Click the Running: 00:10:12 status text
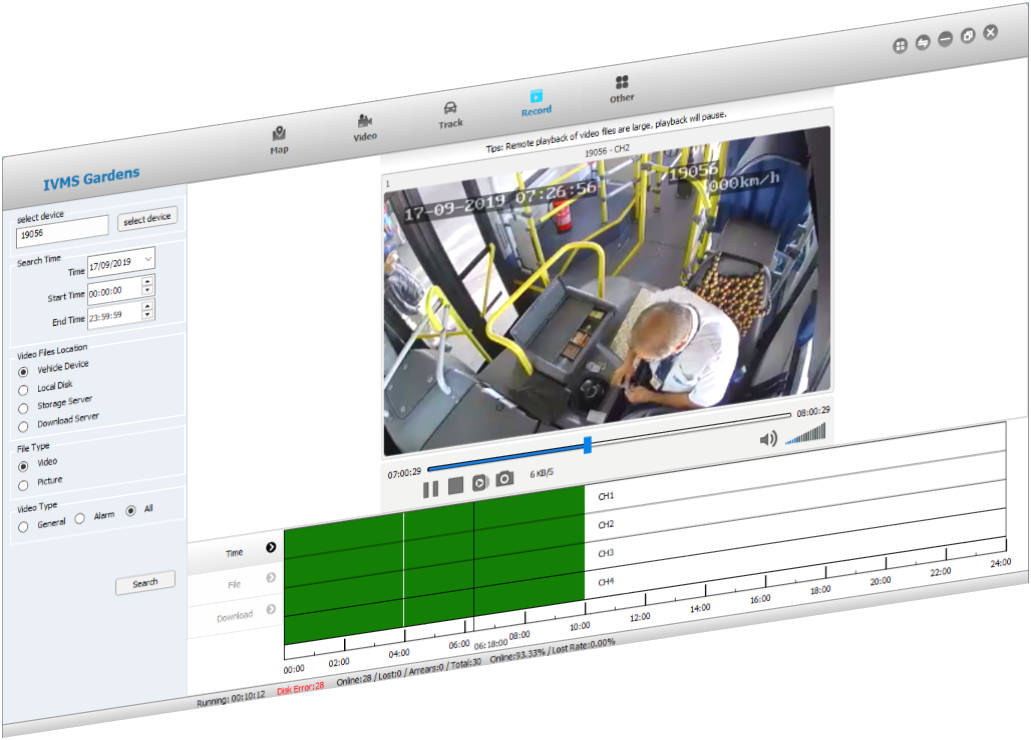This screenshot has width=1031, height=740. click(231, 699)
